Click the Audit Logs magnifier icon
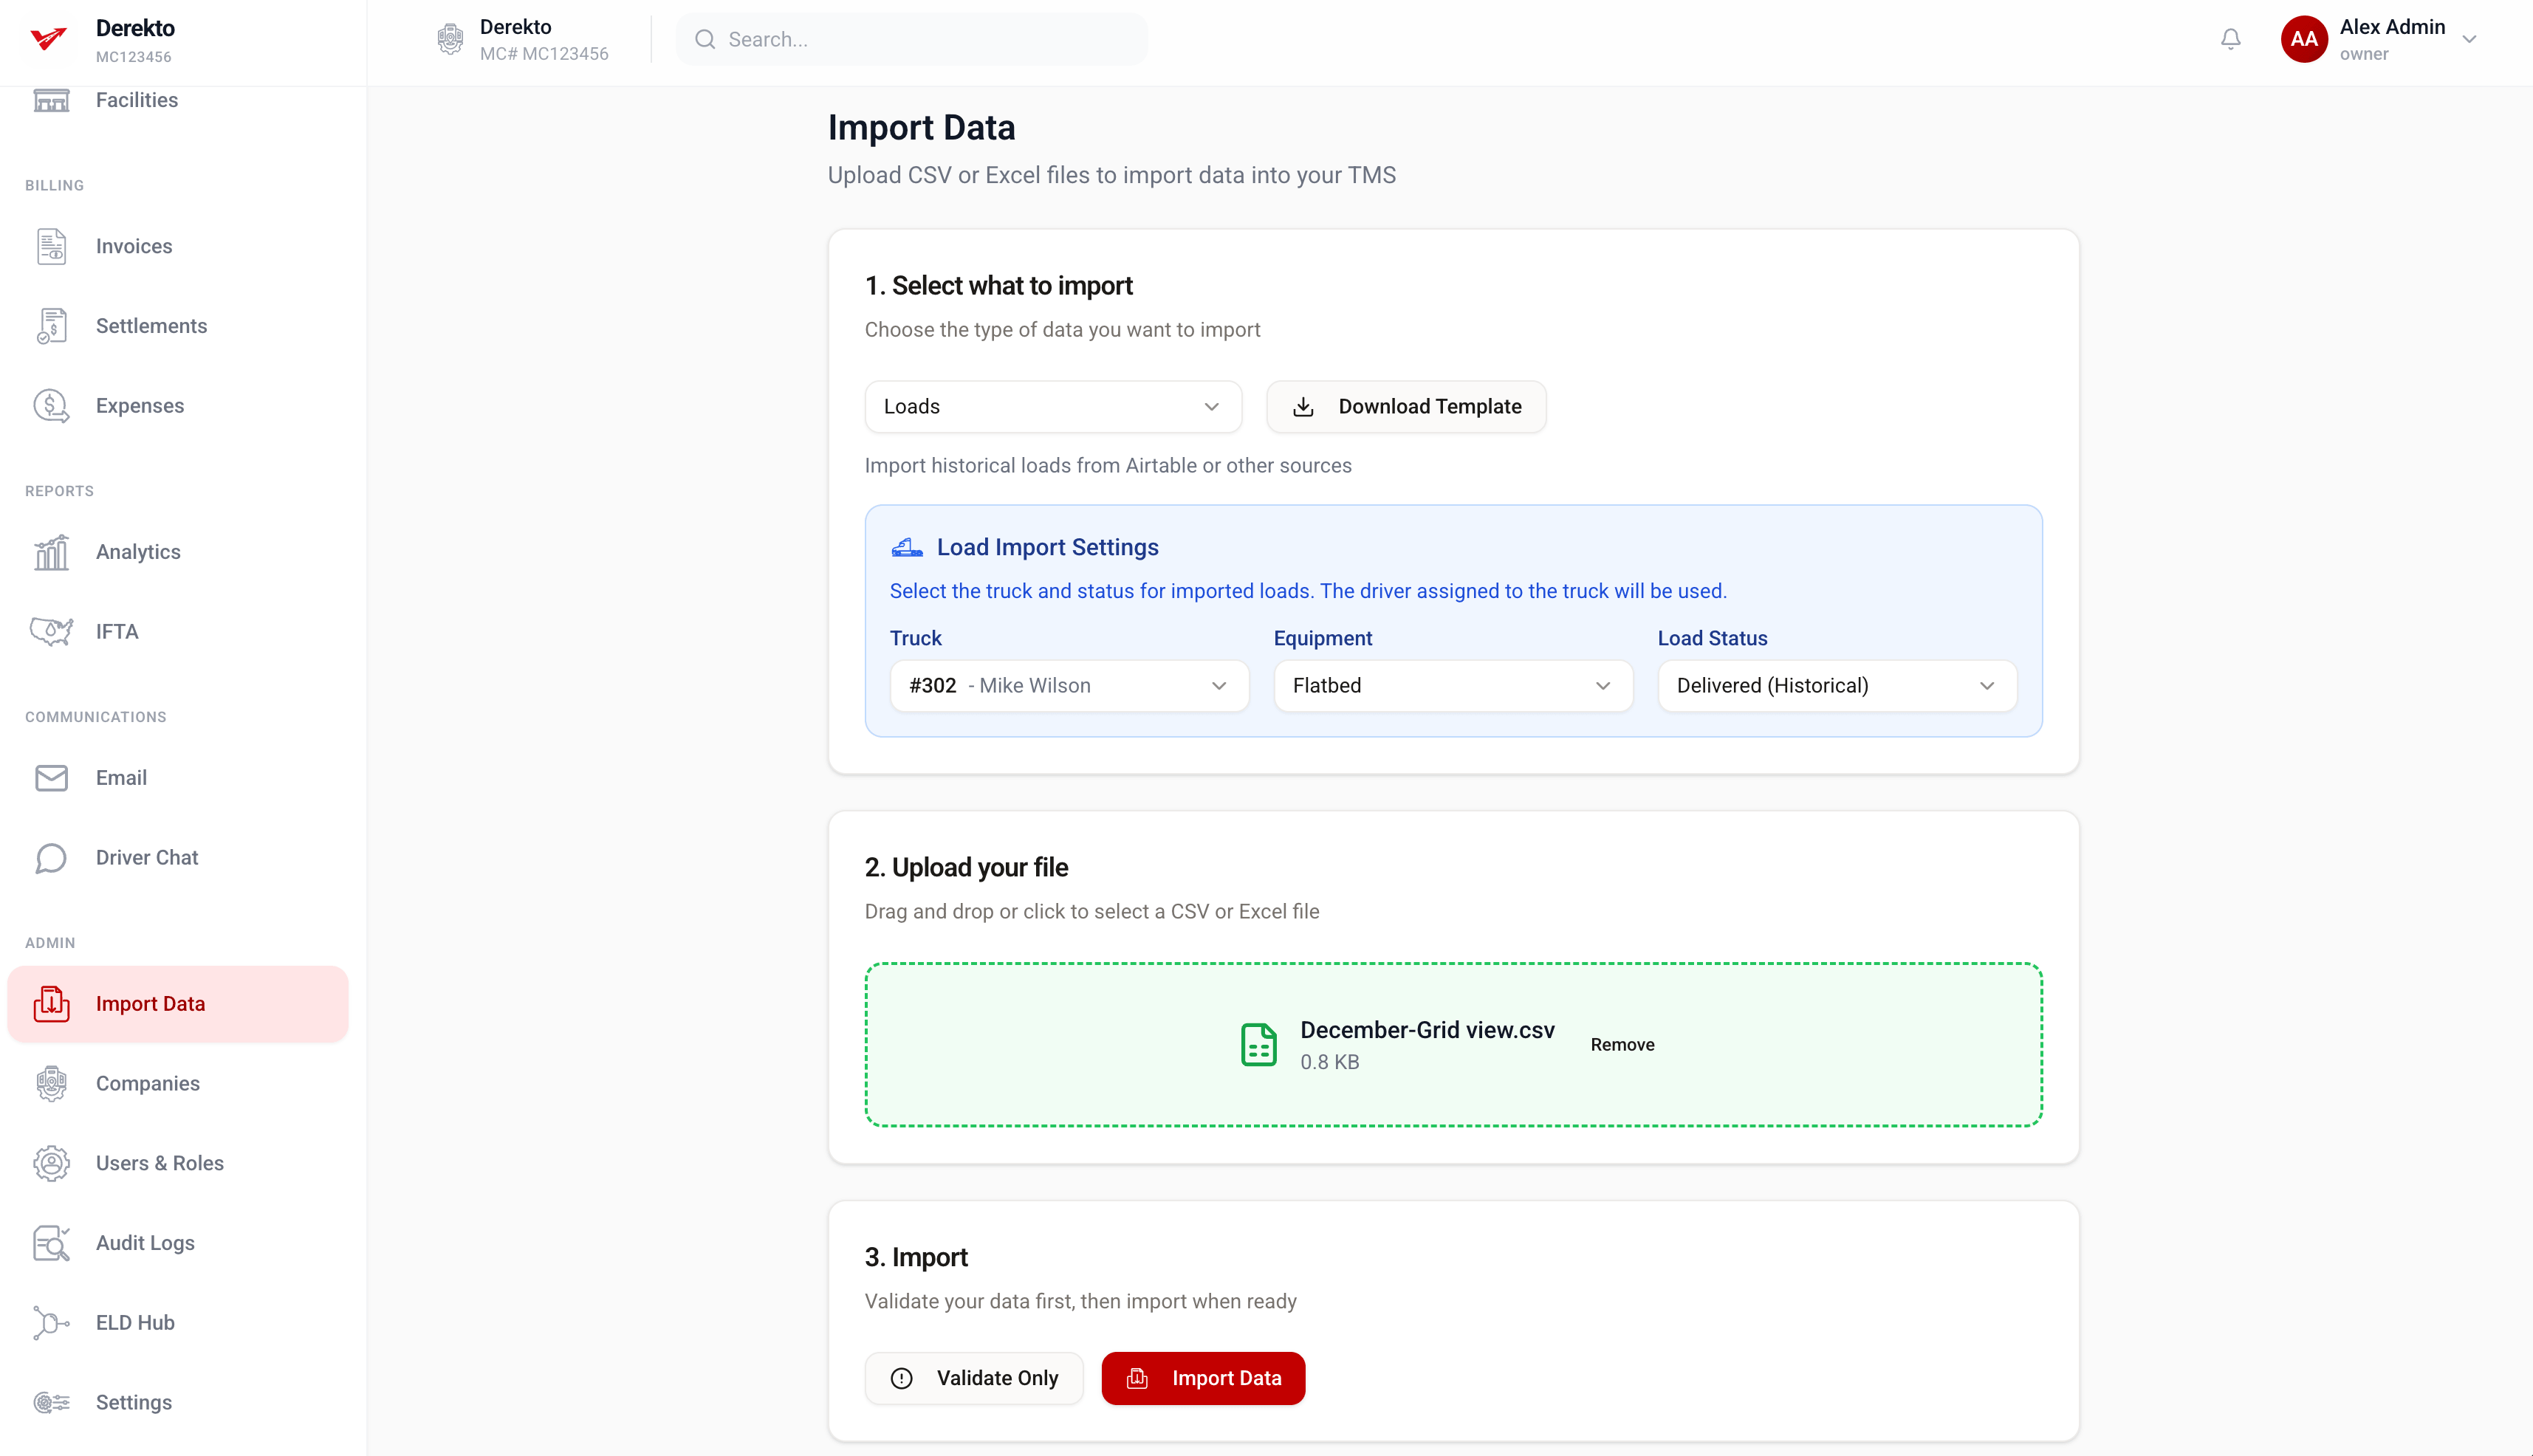This screenshot has width=2533, height=1456. click(51, 1243)
